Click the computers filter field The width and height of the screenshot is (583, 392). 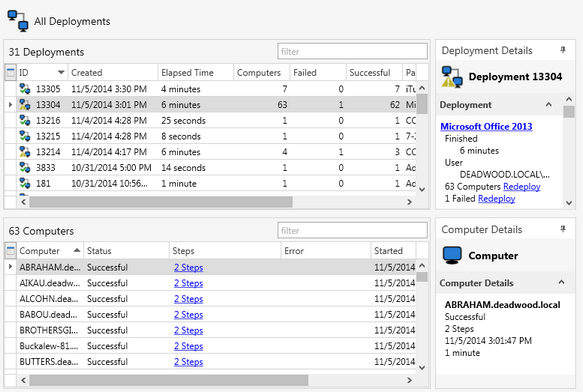pos(352,230)
